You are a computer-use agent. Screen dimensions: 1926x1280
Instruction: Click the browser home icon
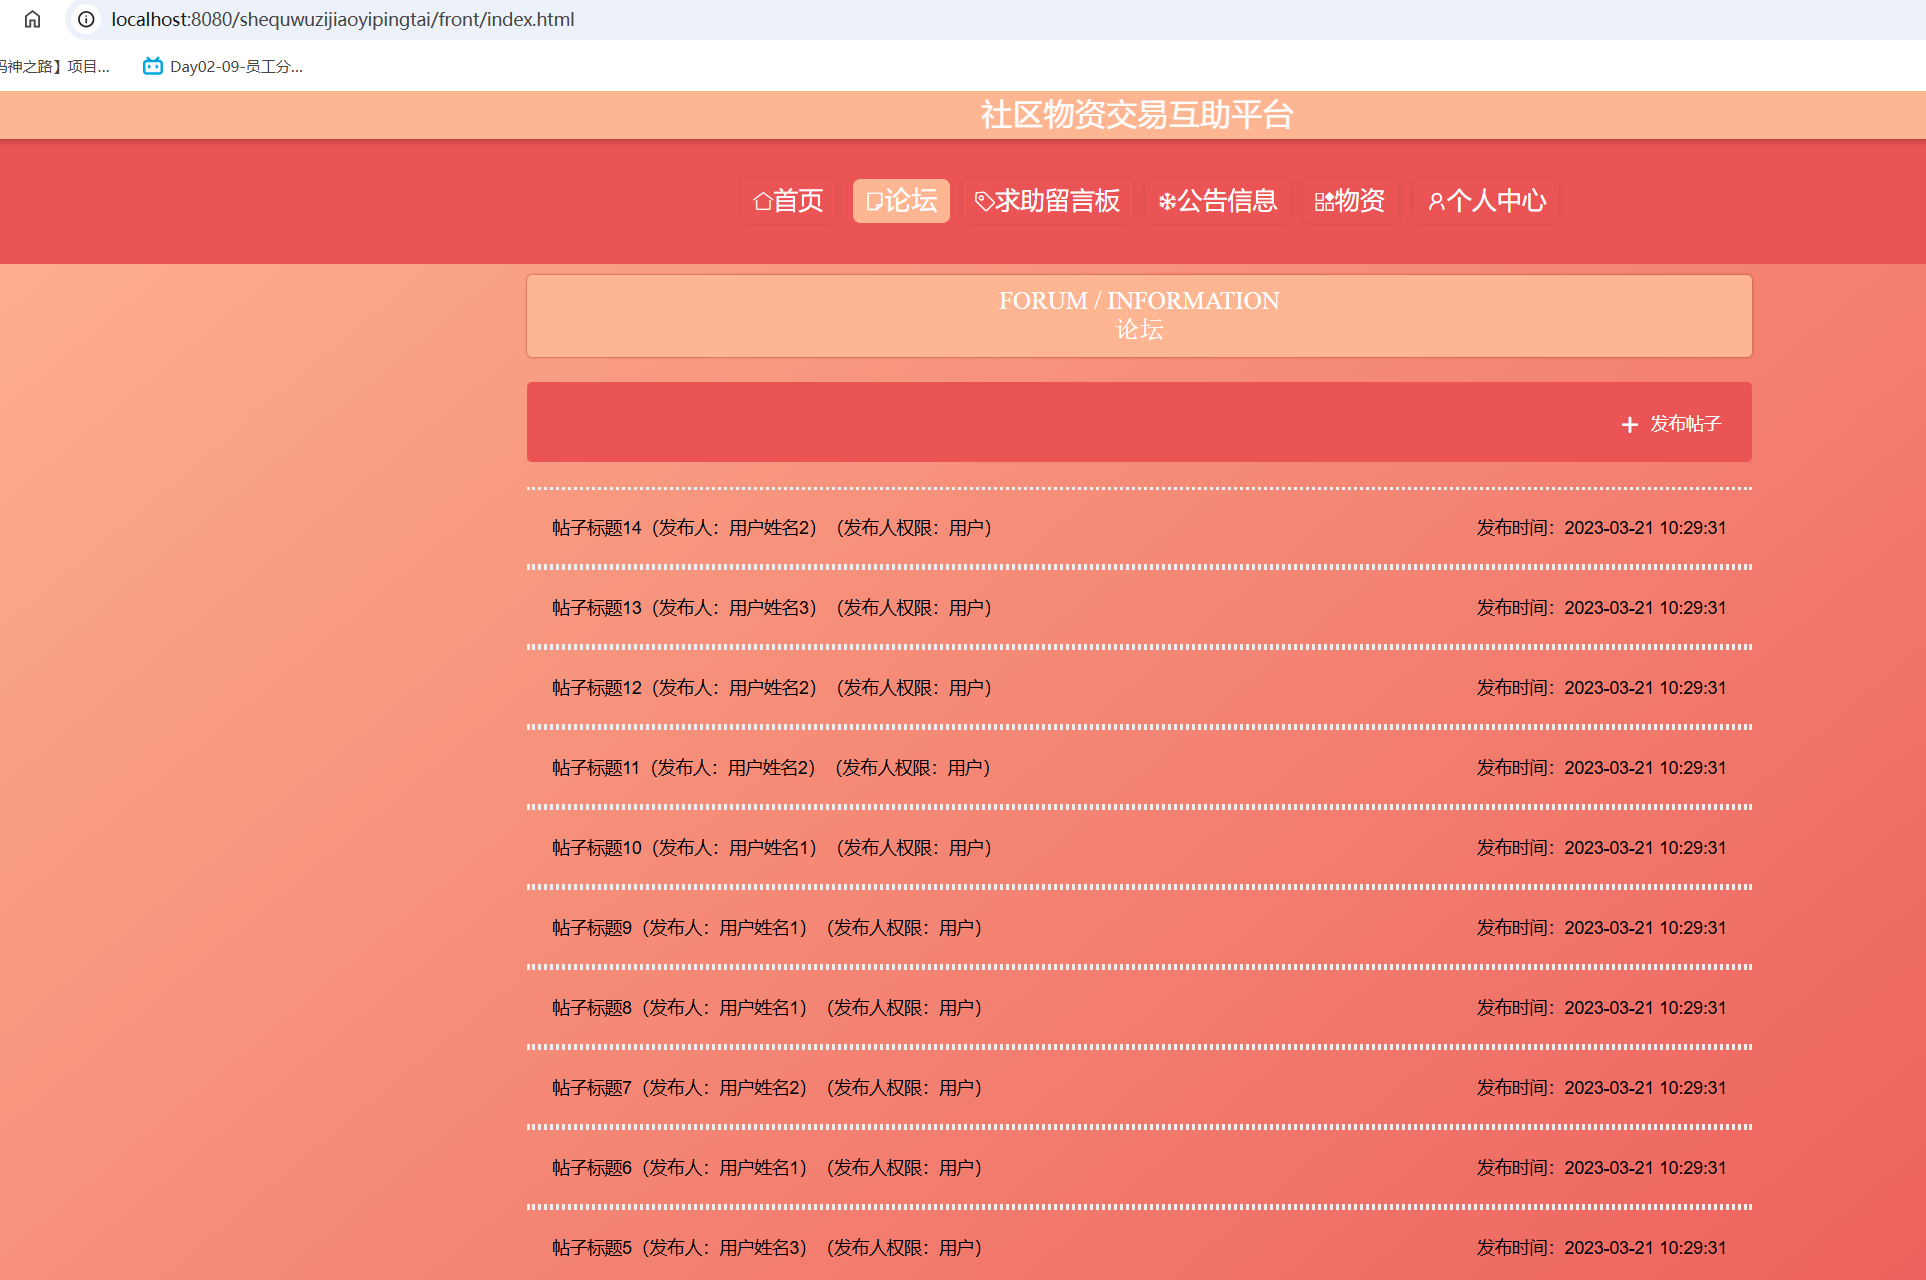click(x=32, y=19)
